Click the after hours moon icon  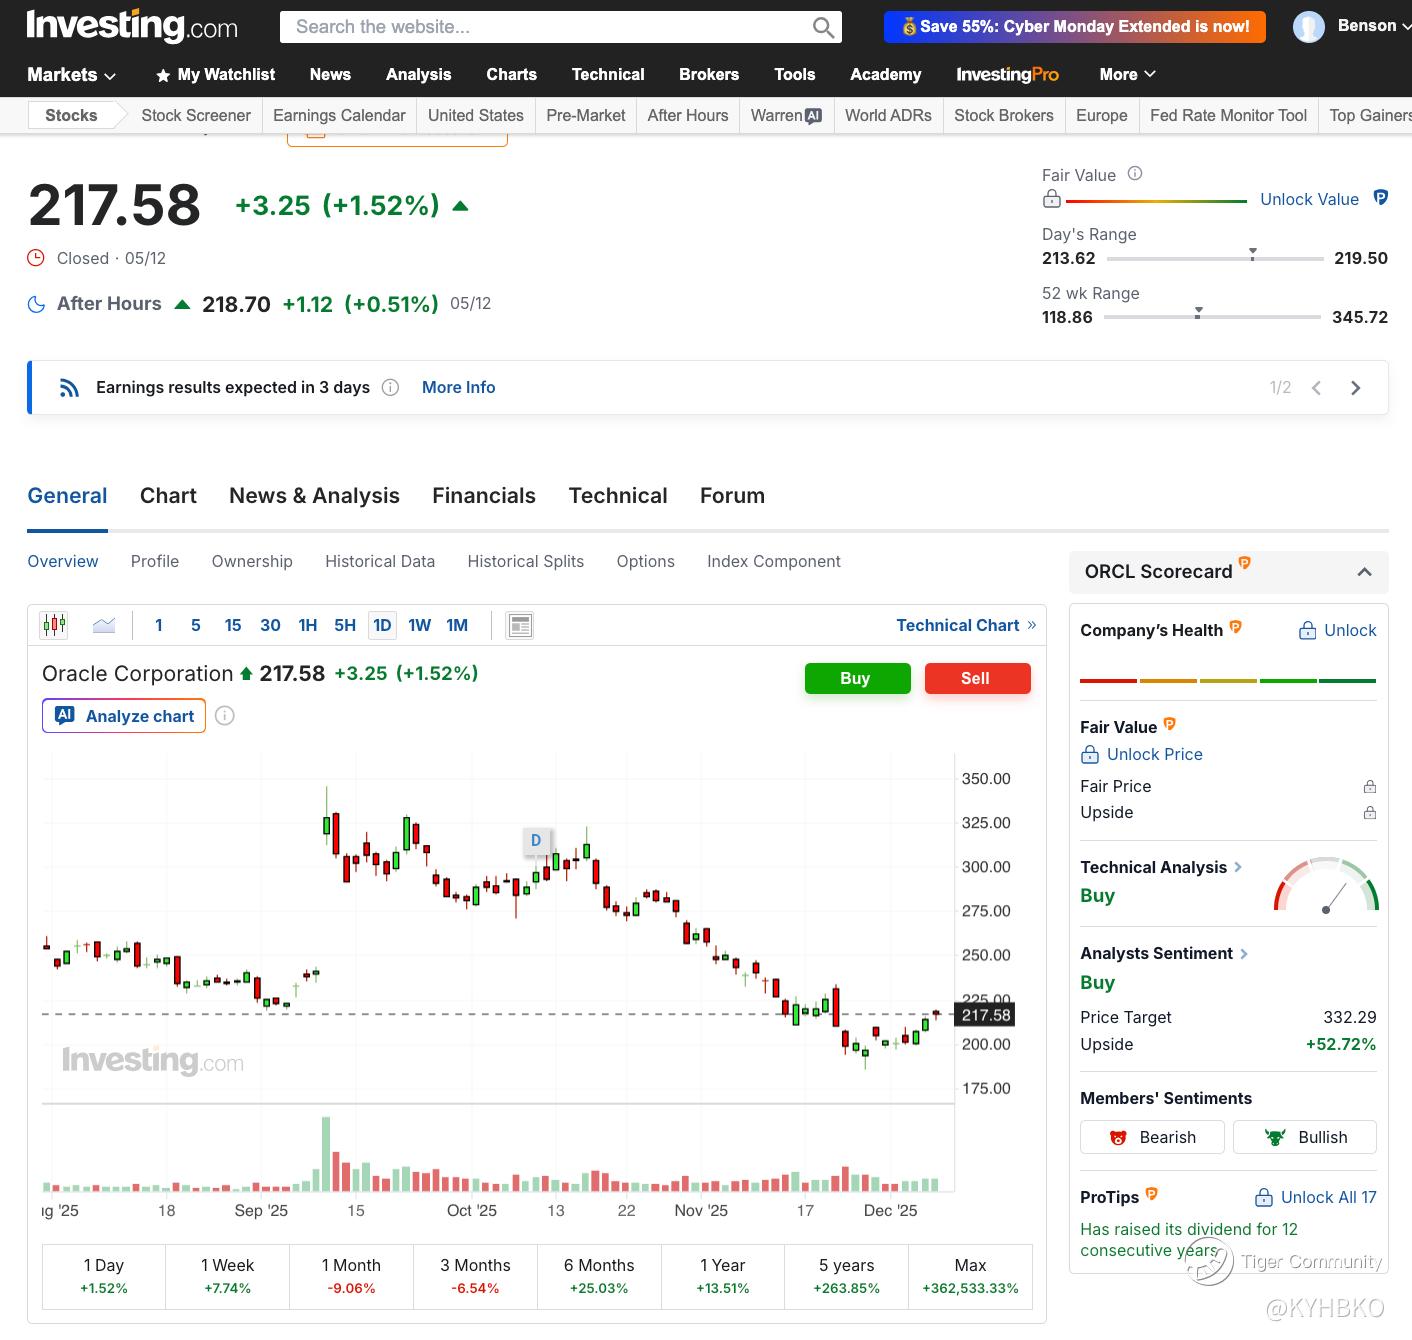click(x=36, y=304)
